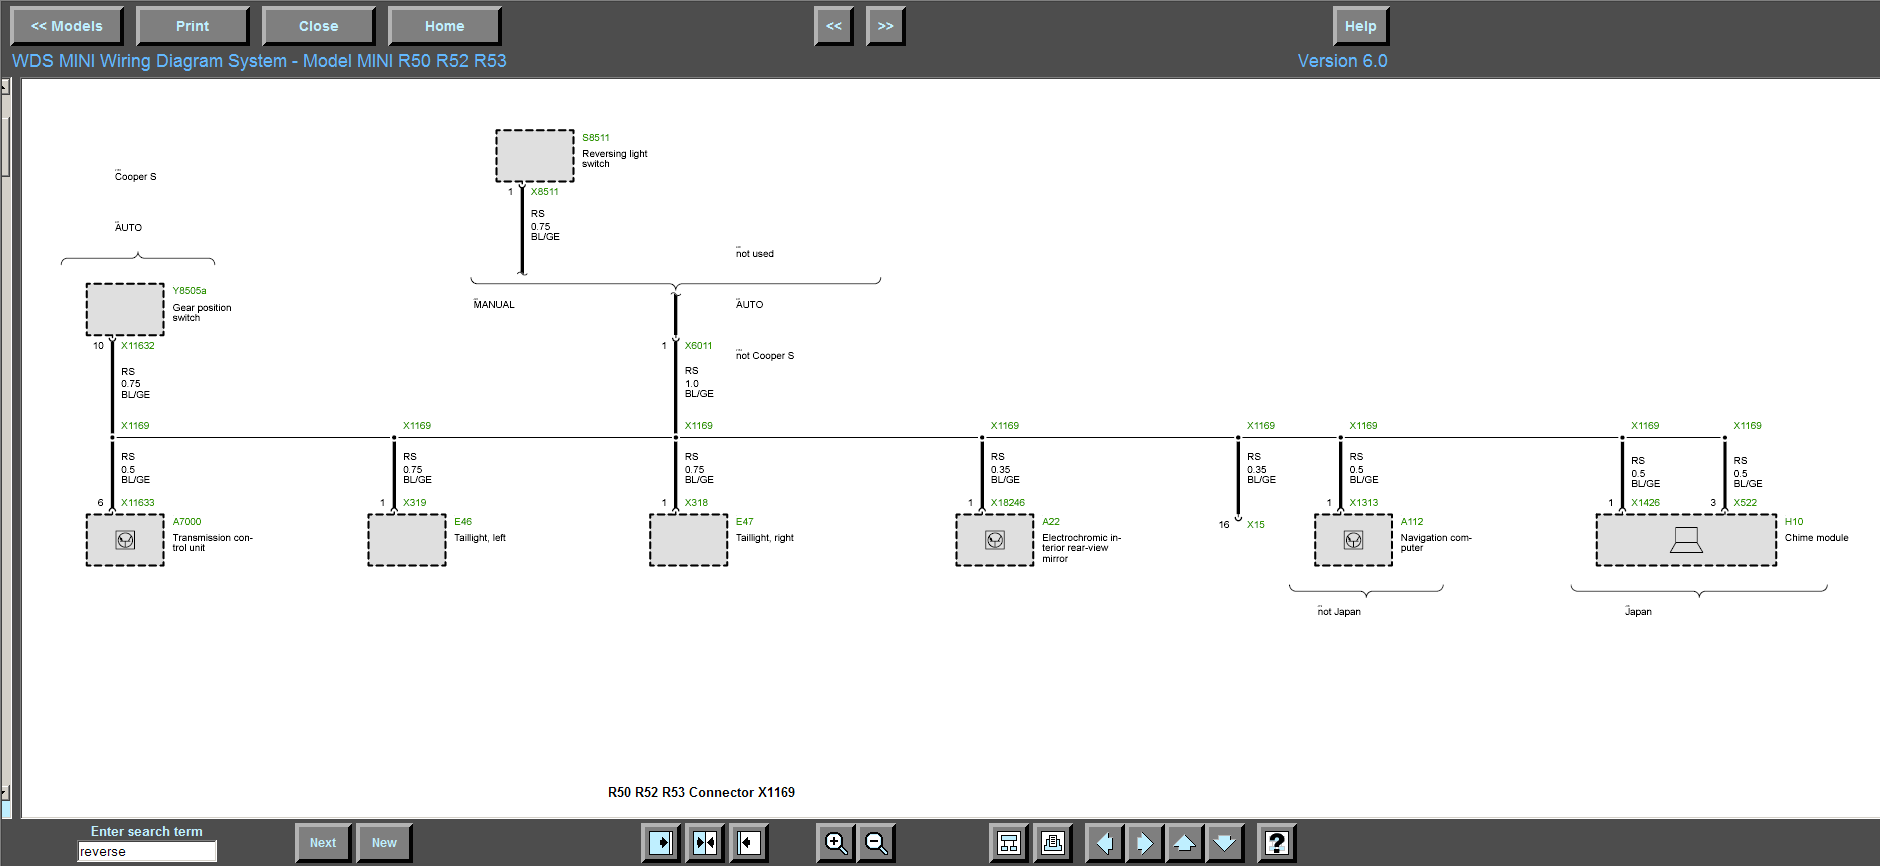Screen dimensions: 1880x866
Task: Go back to the Models list
Action: coord(66,26)
